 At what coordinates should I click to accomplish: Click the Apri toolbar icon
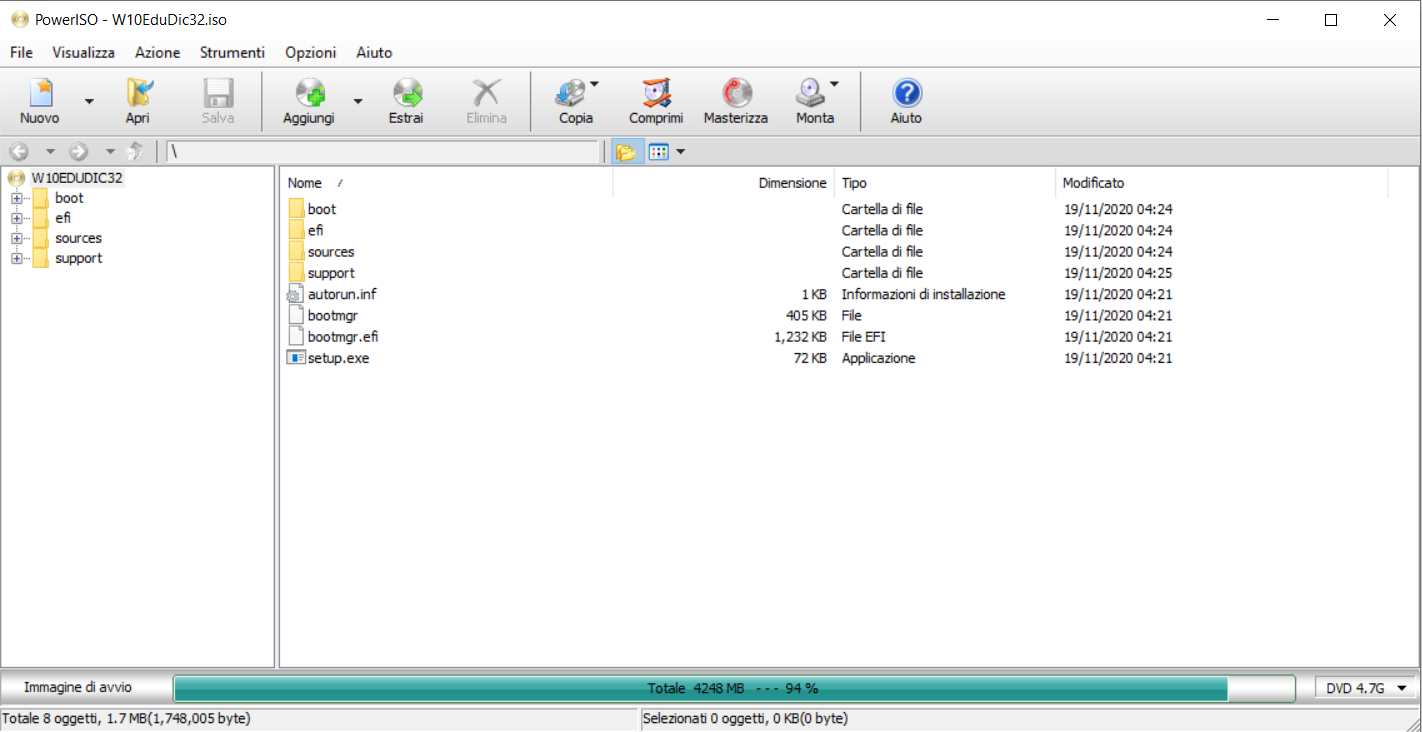(x=138, y=93)
